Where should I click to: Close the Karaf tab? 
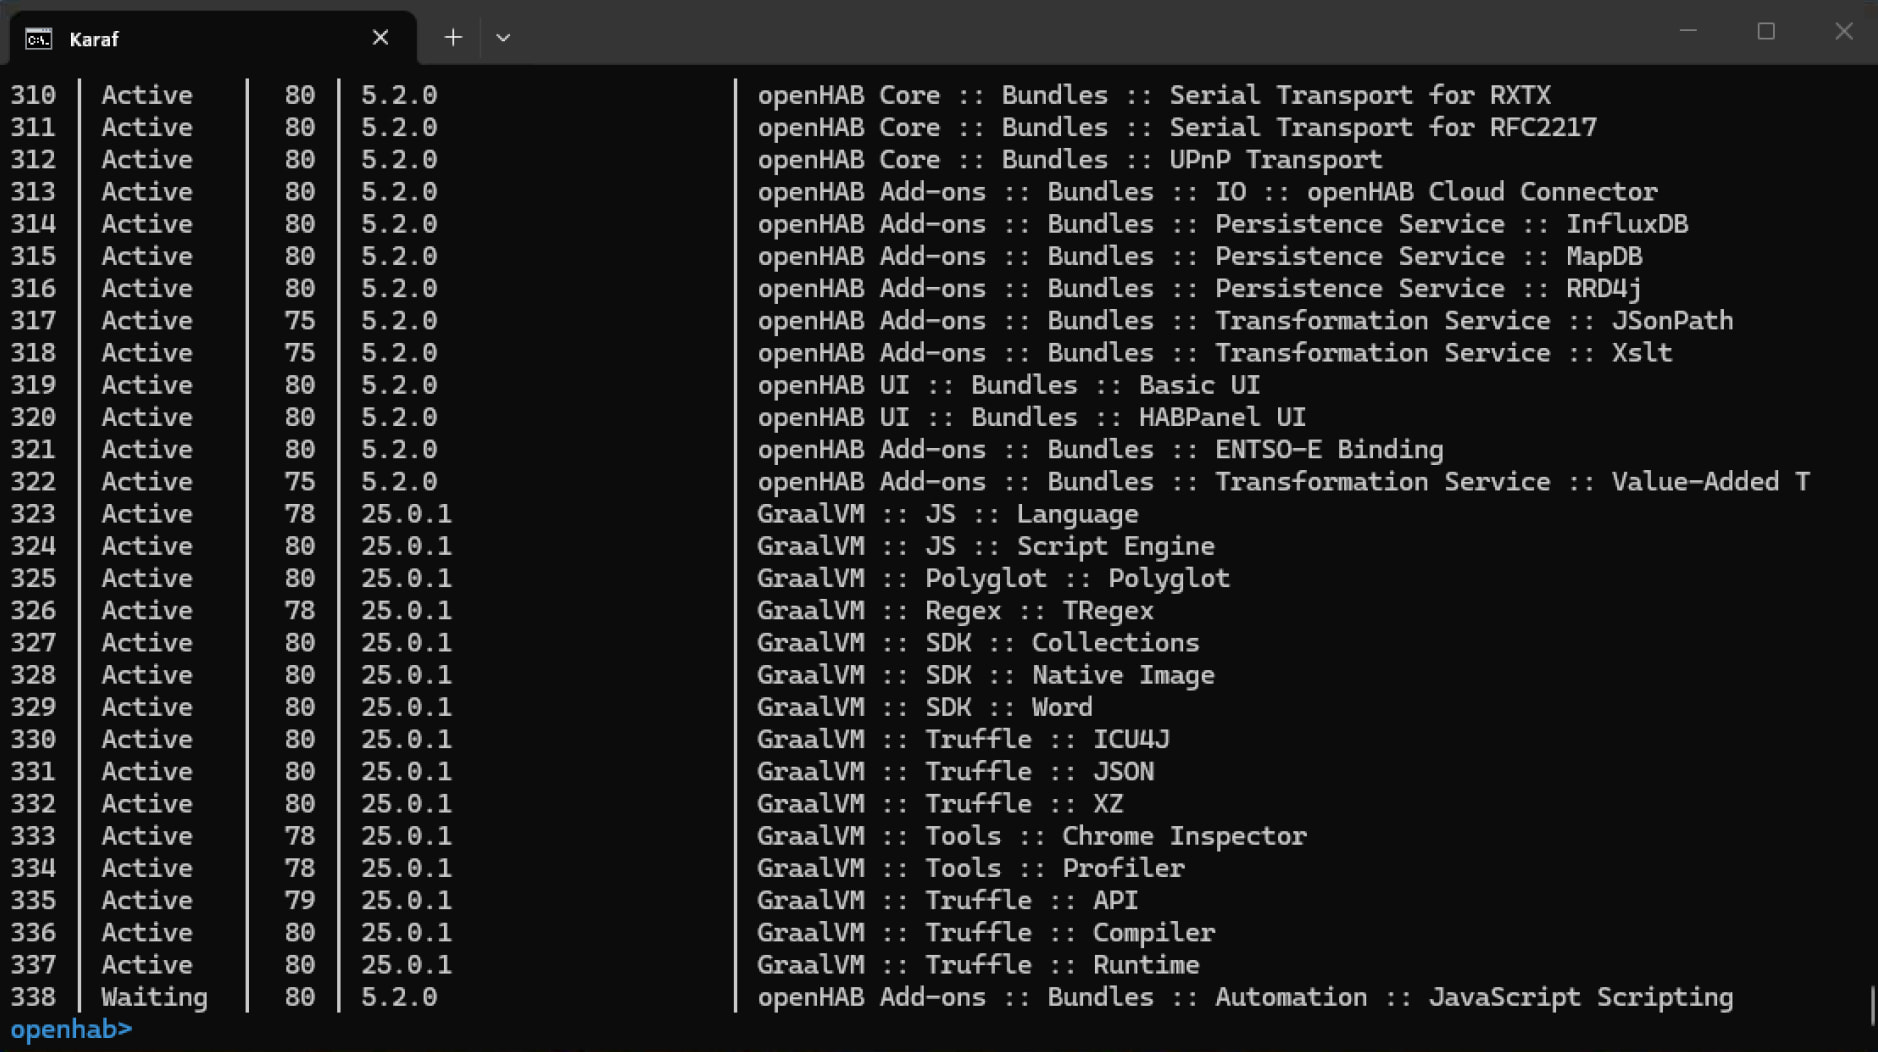pyautogui.click(x=380, y=38)
